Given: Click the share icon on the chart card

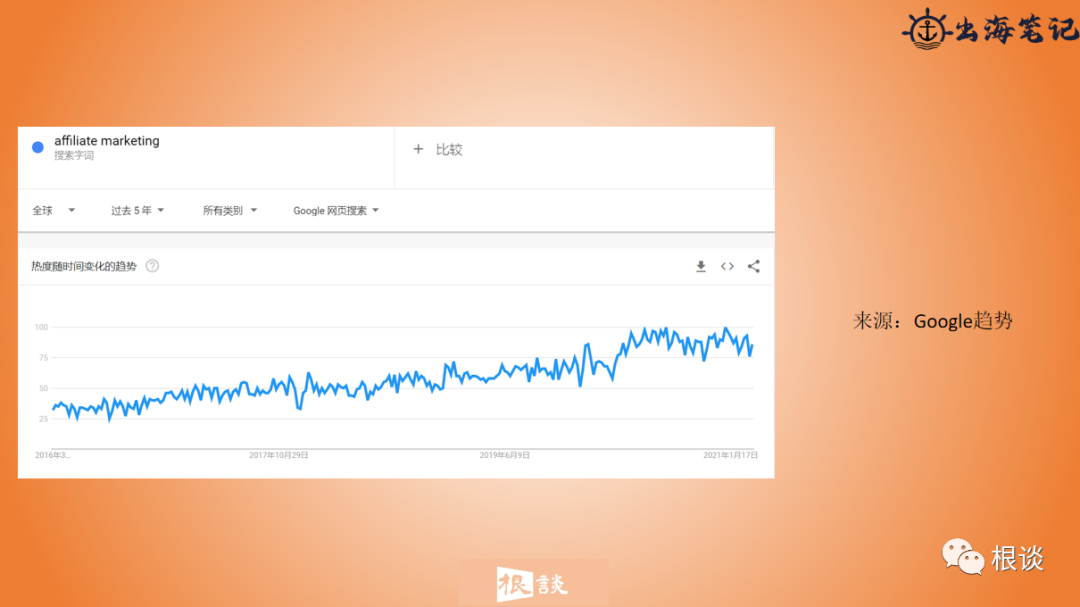Looking at the screenshot, I should 754,266.
